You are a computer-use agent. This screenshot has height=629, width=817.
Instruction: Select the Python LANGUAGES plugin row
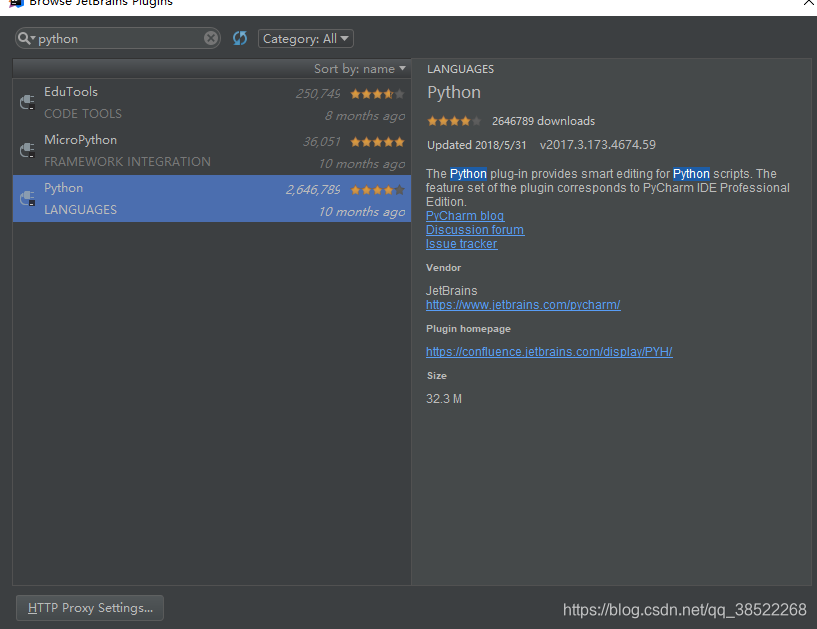click(212, 199)
